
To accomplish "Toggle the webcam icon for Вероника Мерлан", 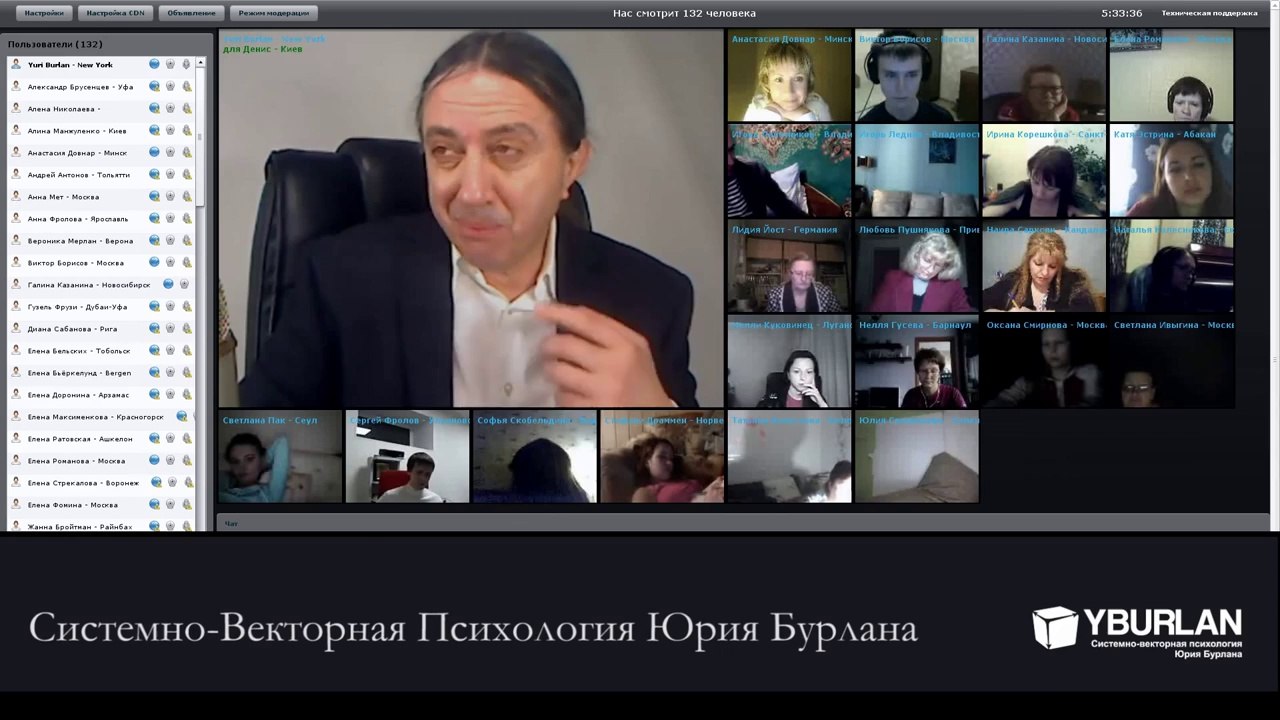I will pos(170,240).
